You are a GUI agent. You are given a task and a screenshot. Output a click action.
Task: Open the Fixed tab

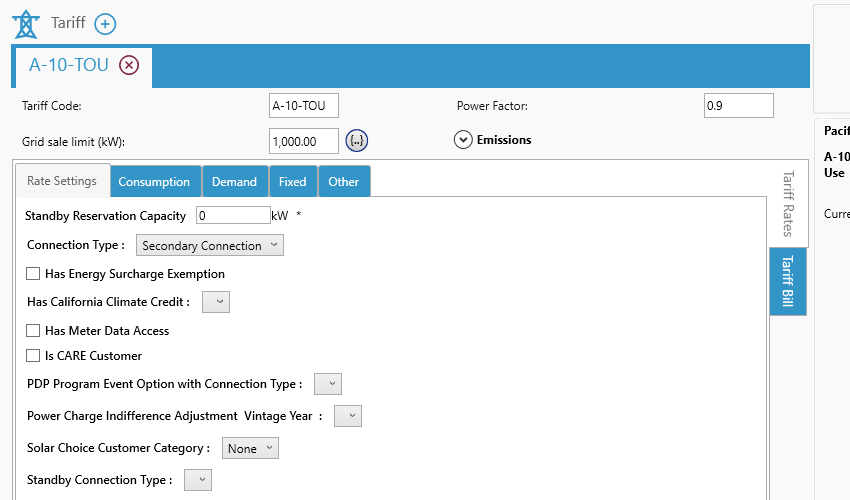[x=292, y=182]
